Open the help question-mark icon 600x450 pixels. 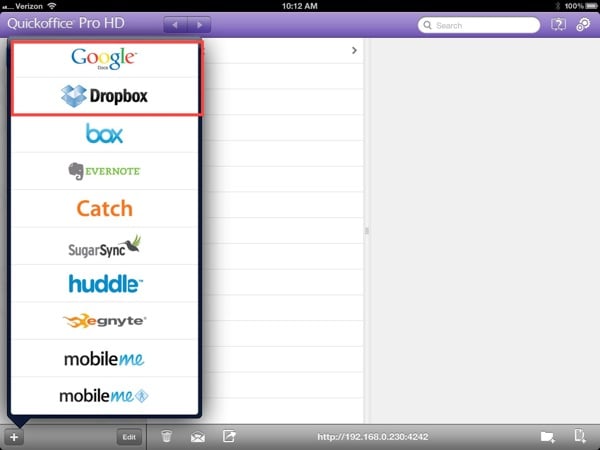(558, 25)
